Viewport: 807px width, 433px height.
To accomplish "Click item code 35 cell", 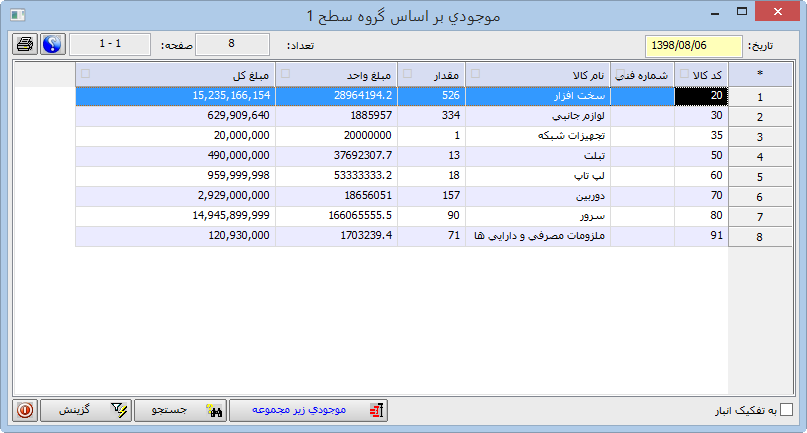I will [x=701, y=136].
